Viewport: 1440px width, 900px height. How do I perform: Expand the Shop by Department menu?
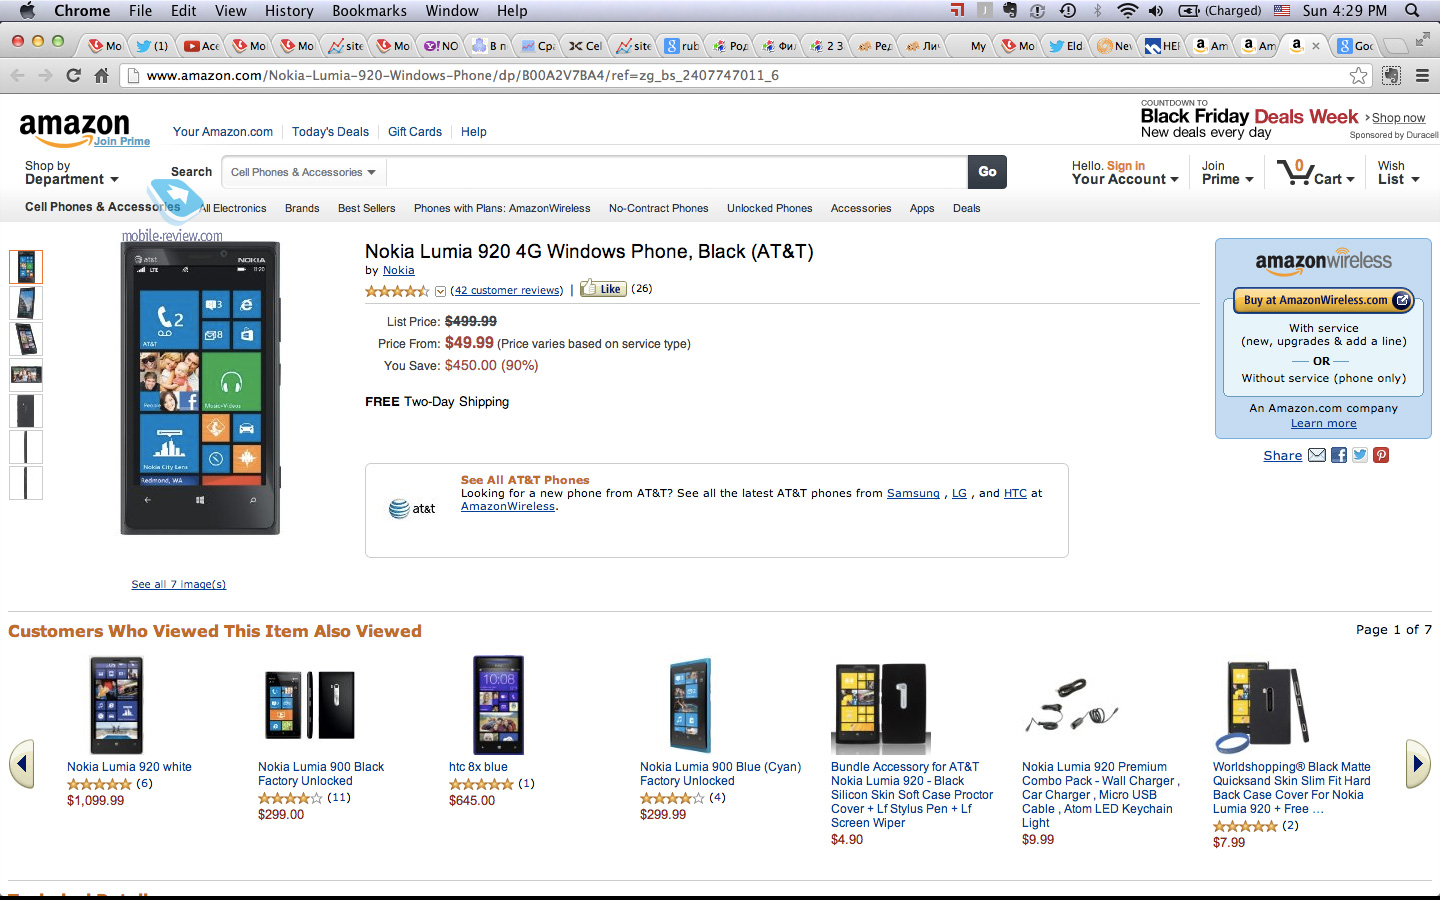tap(72, 172)
